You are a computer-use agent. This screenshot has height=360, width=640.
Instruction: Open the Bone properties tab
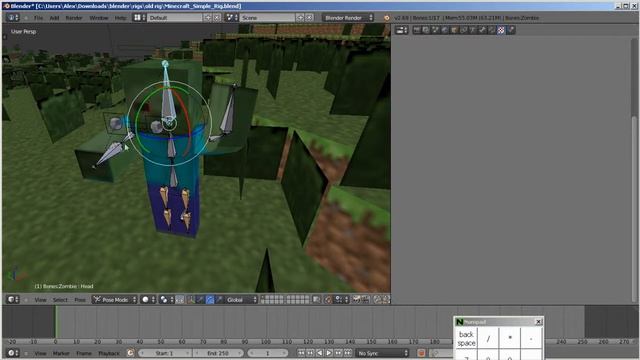click(482, 30)
